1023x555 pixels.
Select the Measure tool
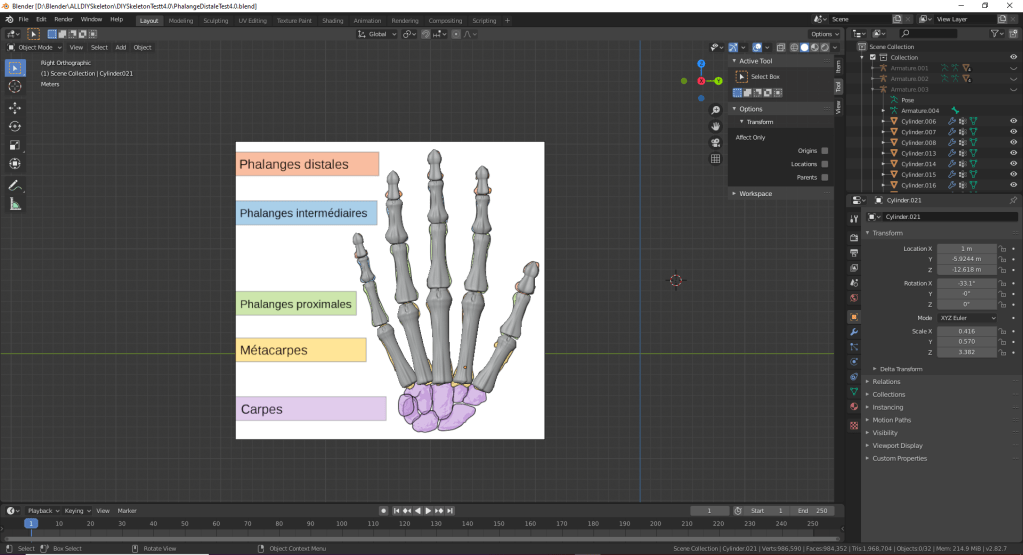(x=15, y=205)
